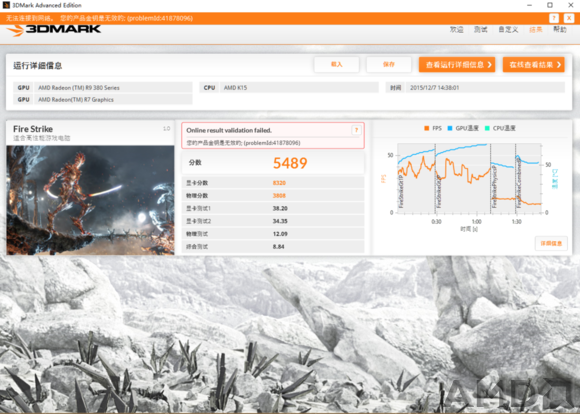Viewport: 580px width, 414px height.
Task: Open the 自定义 (Custom) tab
Action: [x=508, y=30]
